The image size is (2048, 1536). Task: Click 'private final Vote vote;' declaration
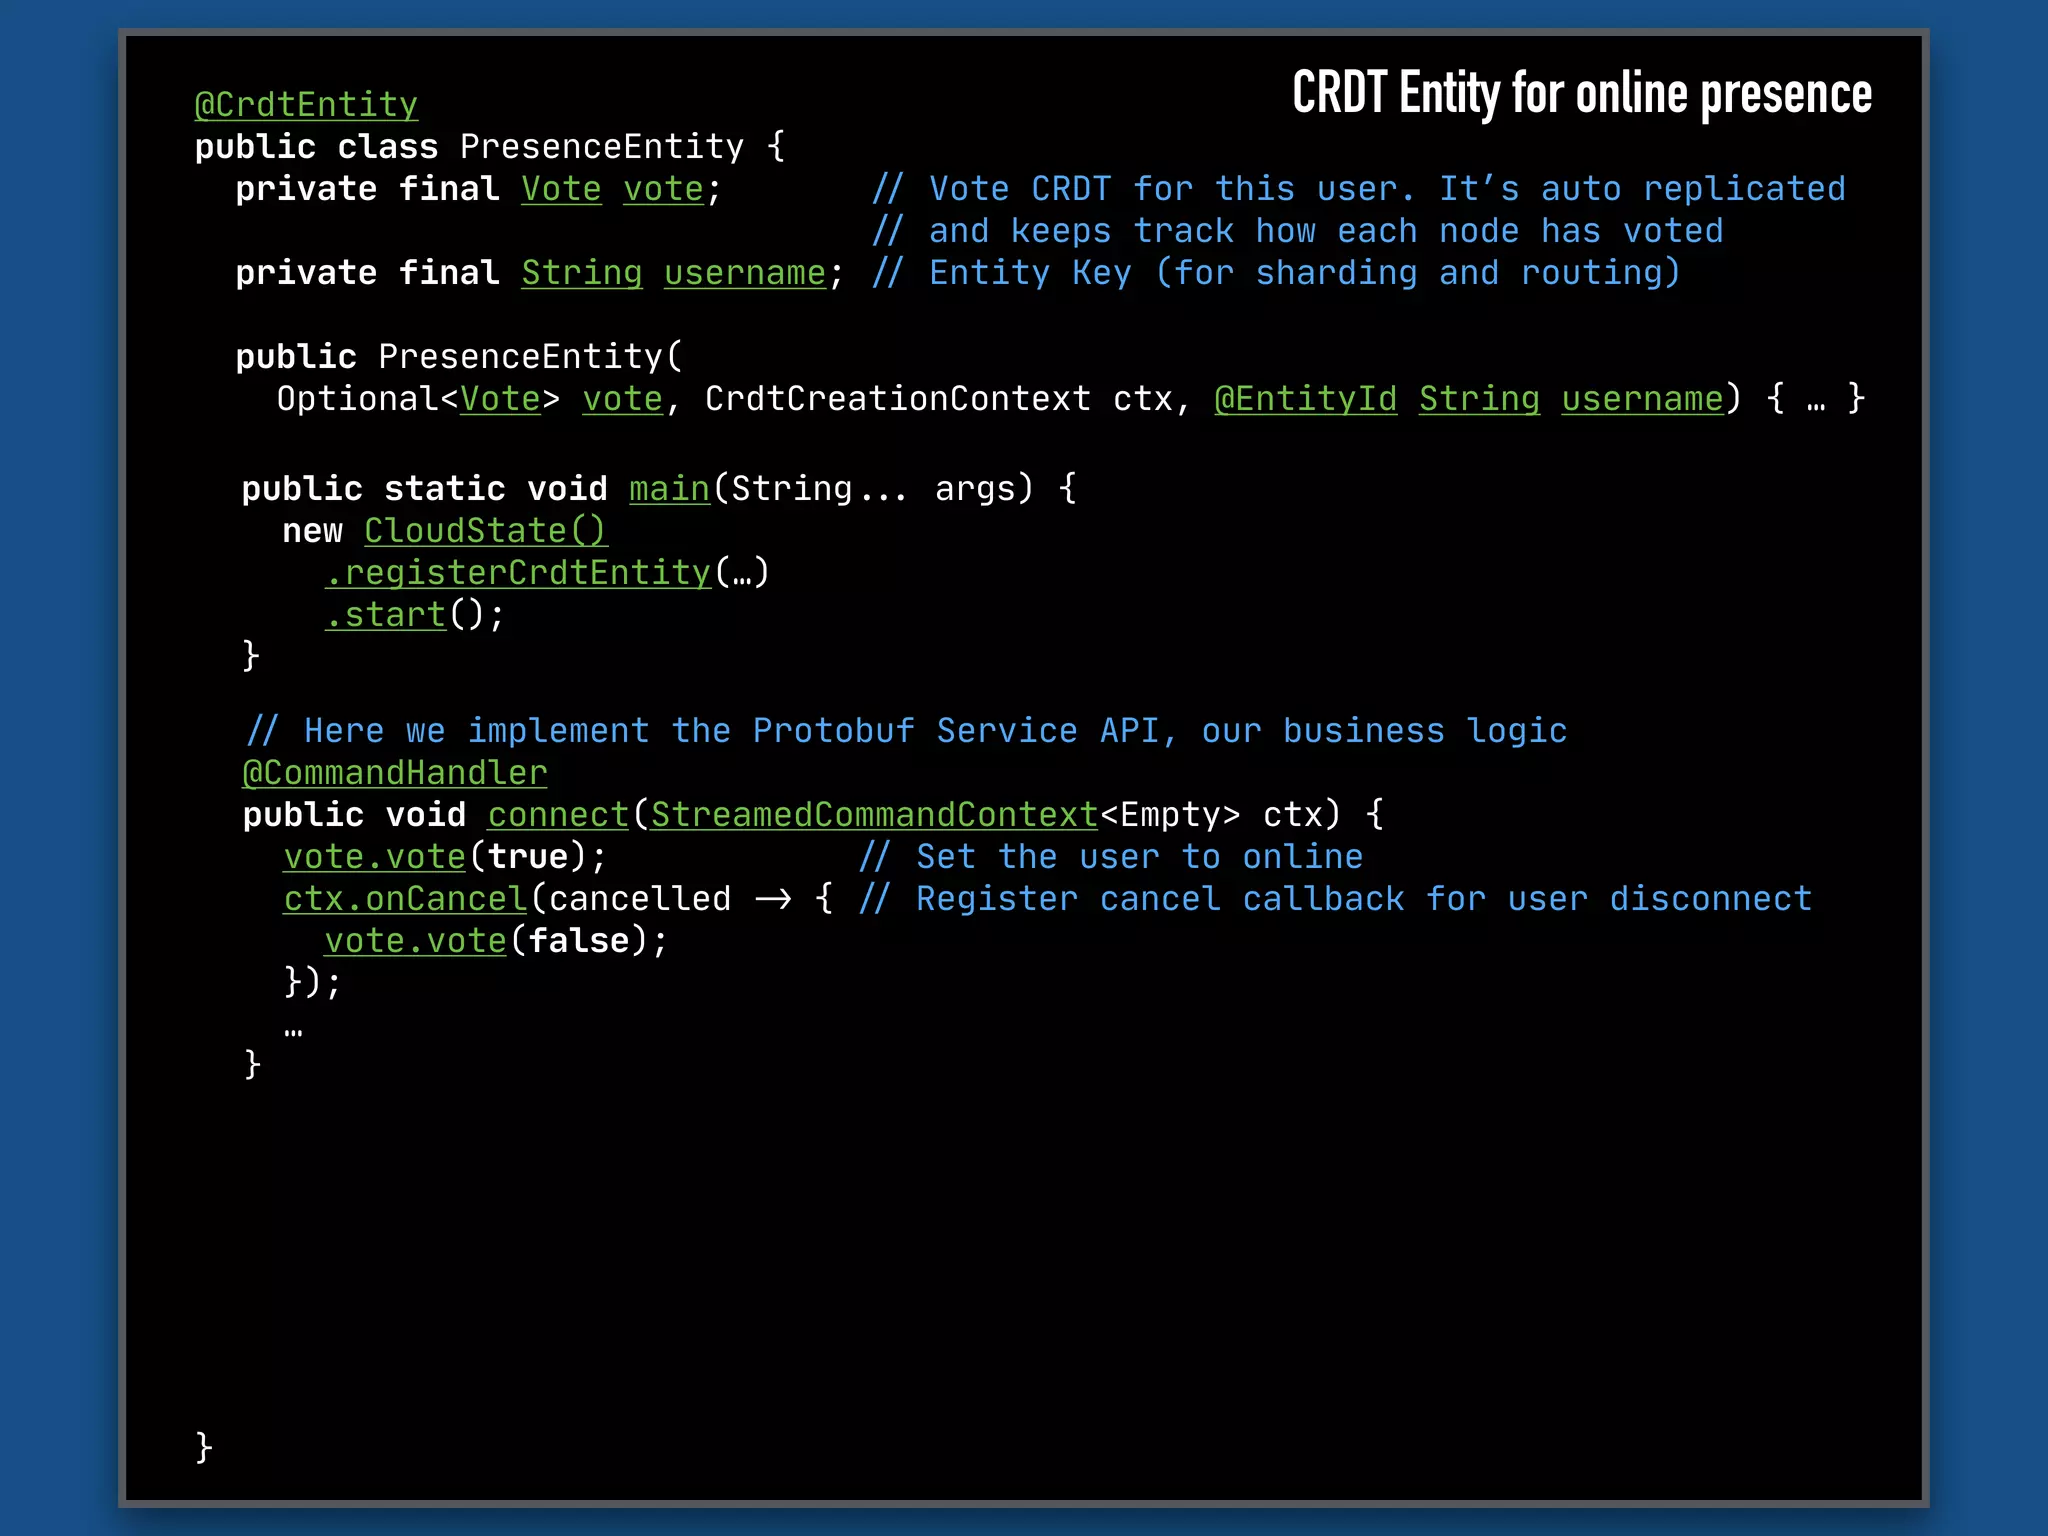point(479,189)
